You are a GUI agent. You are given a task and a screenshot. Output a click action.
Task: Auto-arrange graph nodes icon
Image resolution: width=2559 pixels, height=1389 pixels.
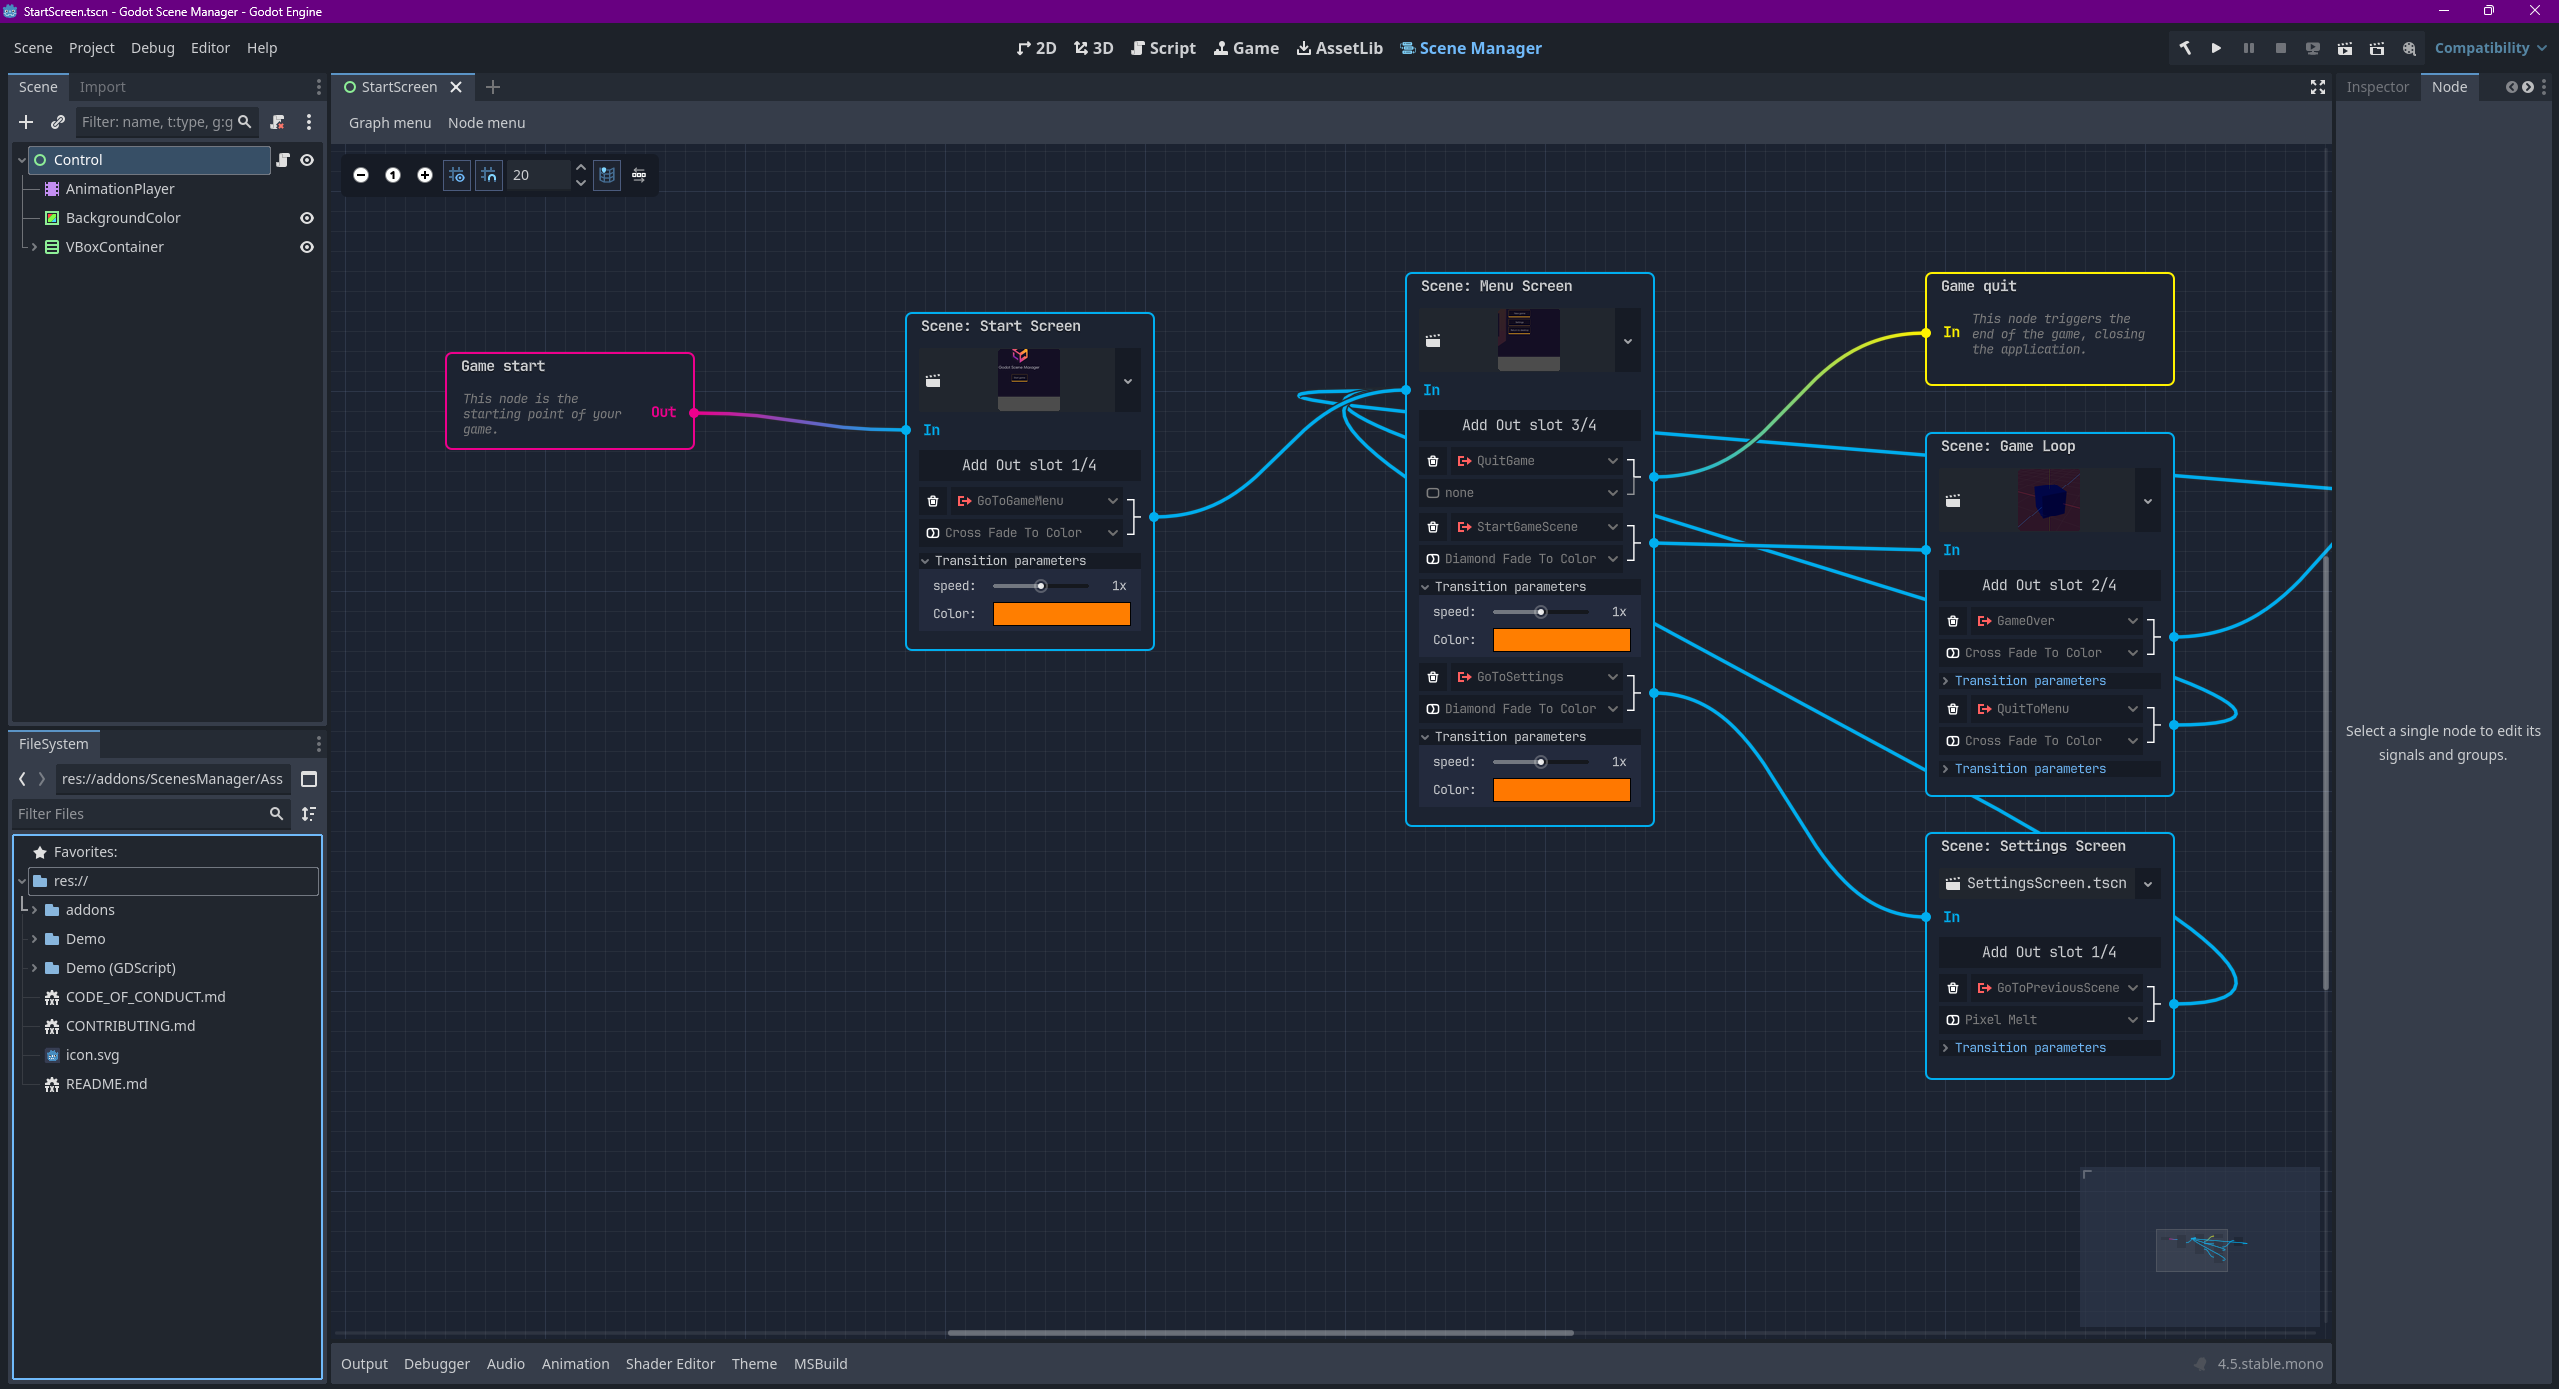(x=639, y=175)
